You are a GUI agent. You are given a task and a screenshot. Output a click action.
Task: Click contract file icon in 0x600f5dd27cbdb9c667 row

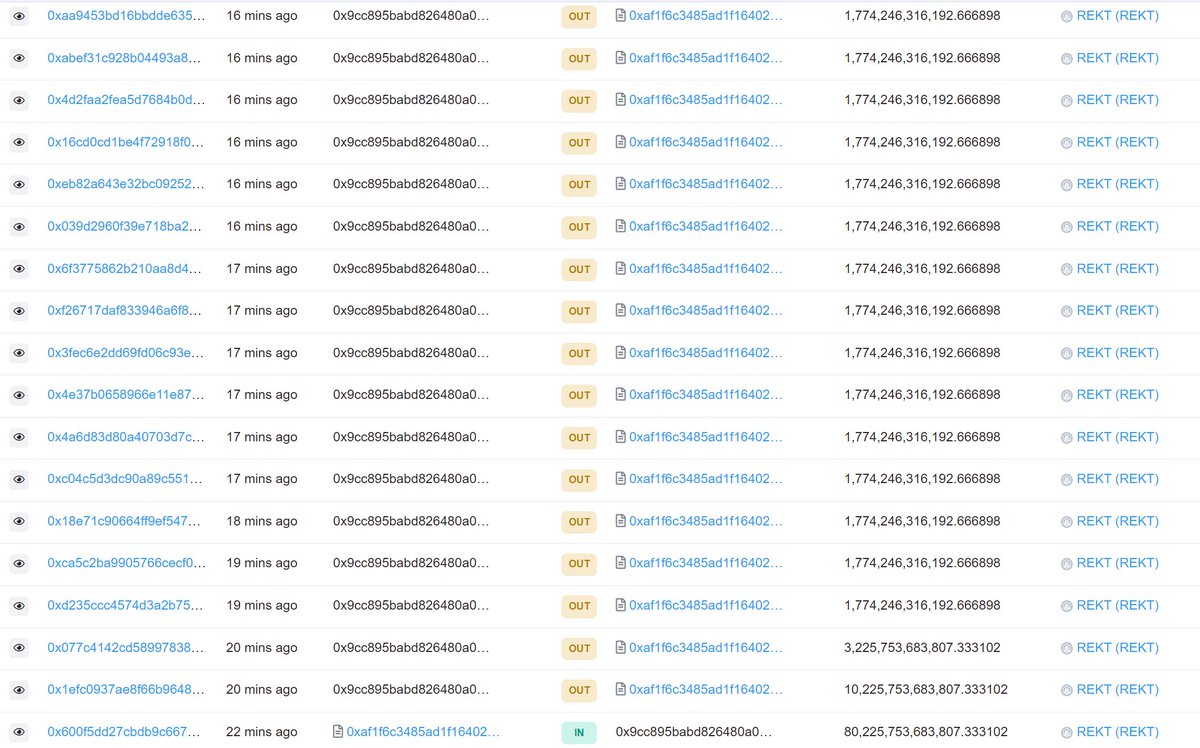point(338,732)
